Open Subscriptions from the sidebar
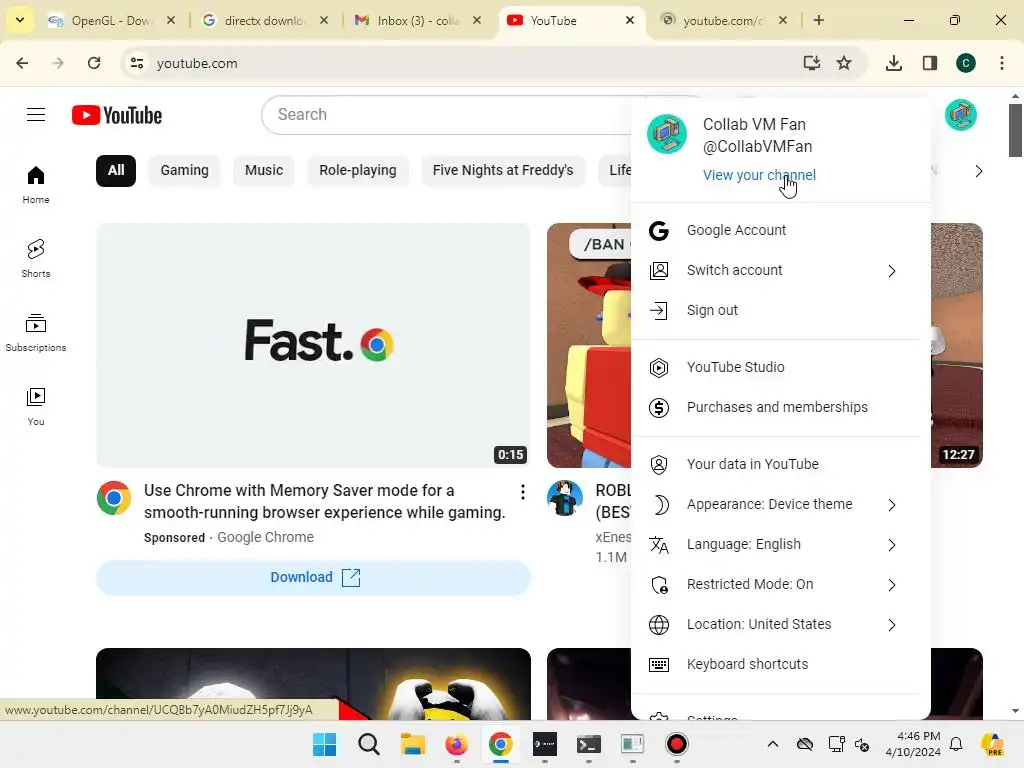This screenshot has height=768, width=1024. click(x=36, y=332)
